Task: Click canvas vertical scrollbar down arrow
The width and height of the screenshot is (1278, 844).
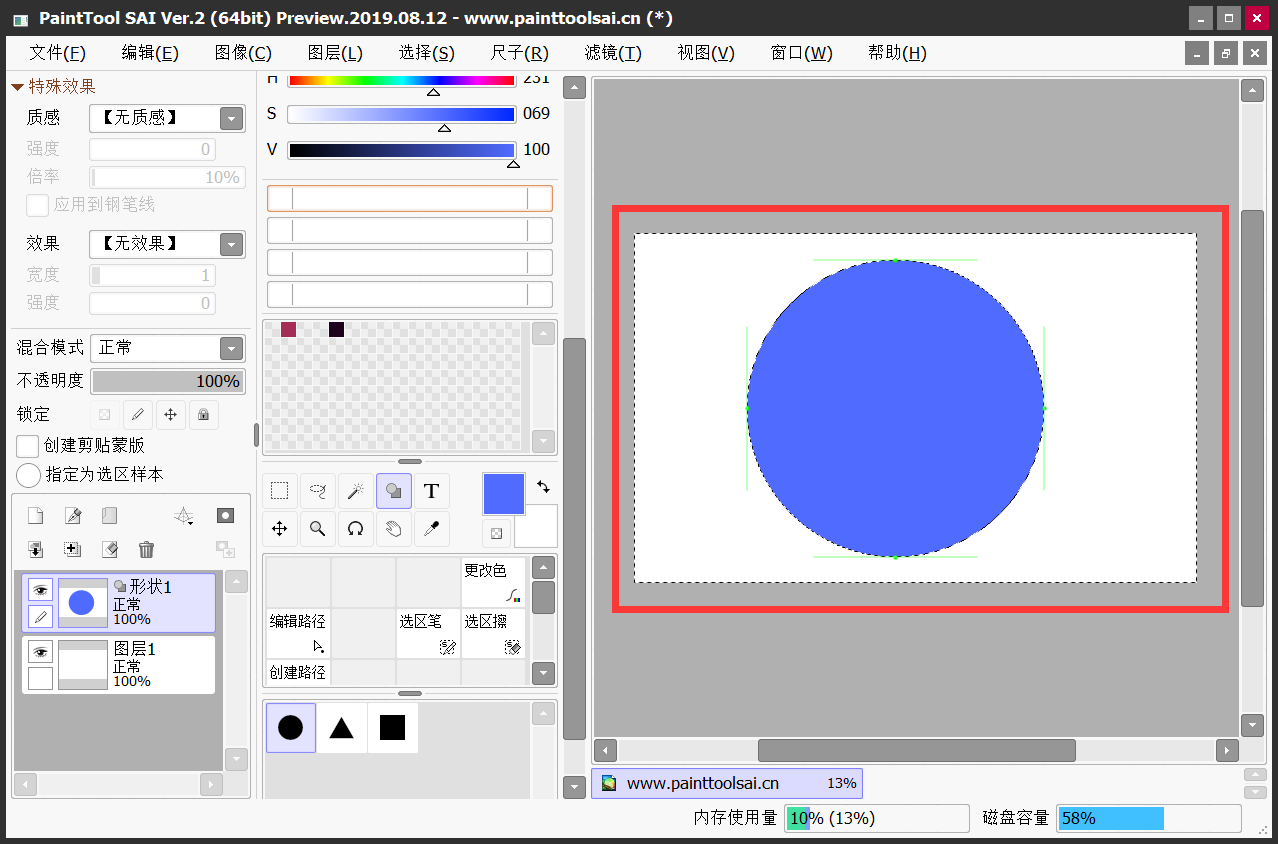Action: [1252, 725]
